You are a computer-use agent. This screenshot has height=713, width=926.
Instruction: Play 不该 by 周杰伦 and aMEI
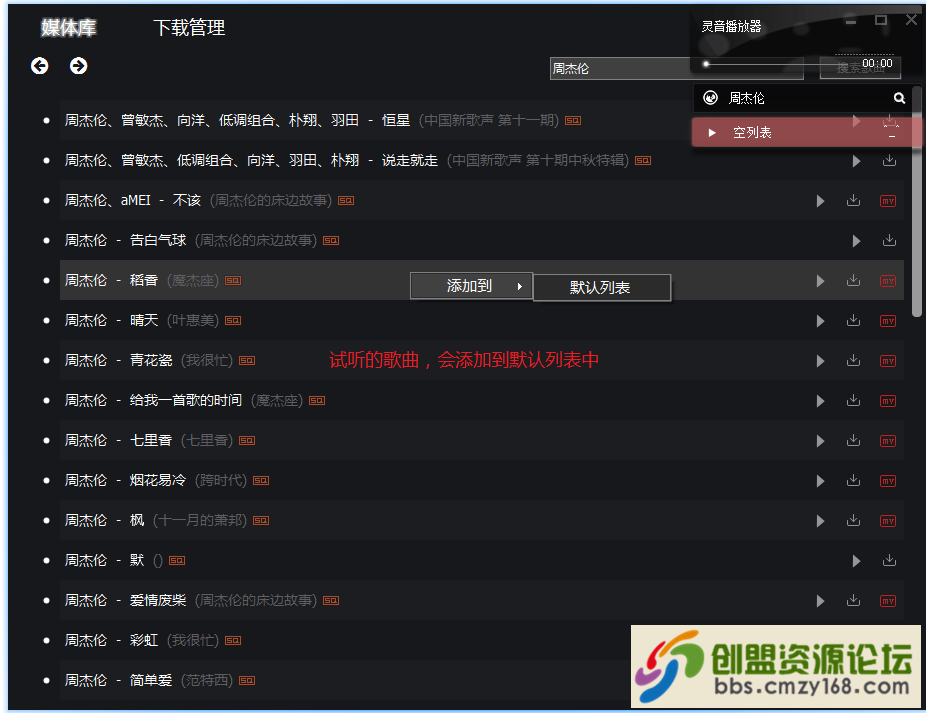[820, 201]
